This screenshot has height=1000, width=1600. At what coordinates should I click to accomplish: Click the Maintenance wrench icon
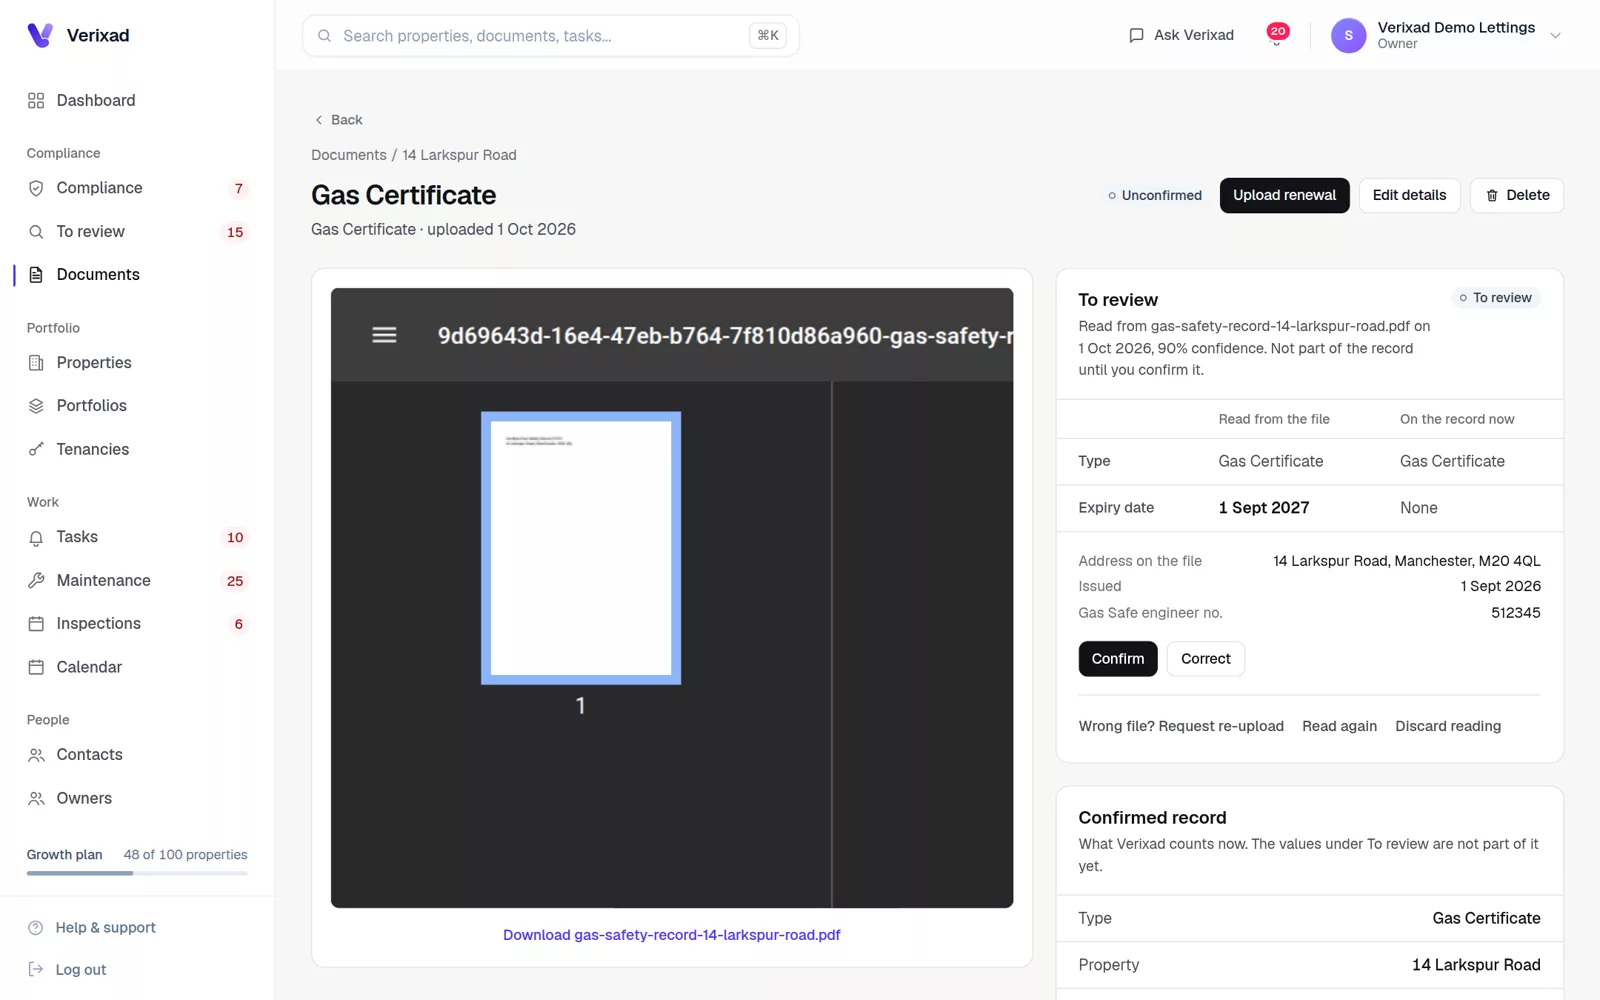(36, 581)
